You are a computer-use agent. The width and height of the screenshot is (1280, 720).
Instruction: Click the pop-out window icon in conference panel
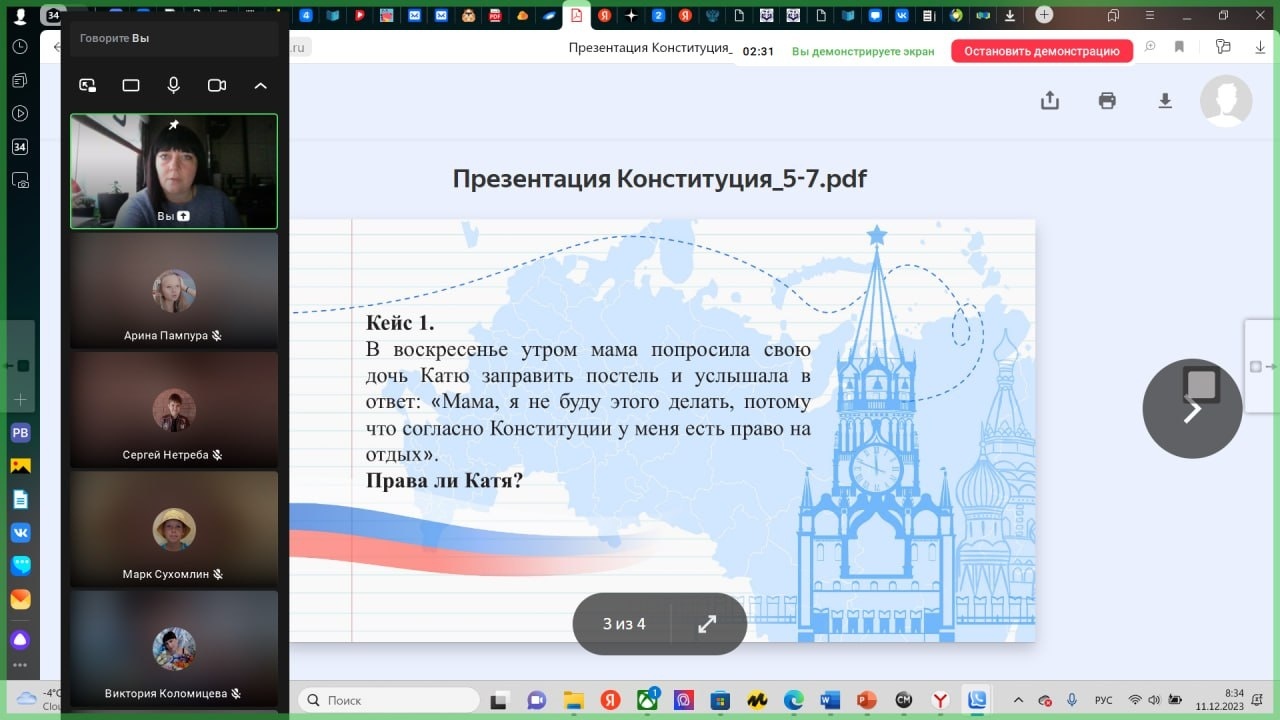pyautogui.click(x=88, y=85)
